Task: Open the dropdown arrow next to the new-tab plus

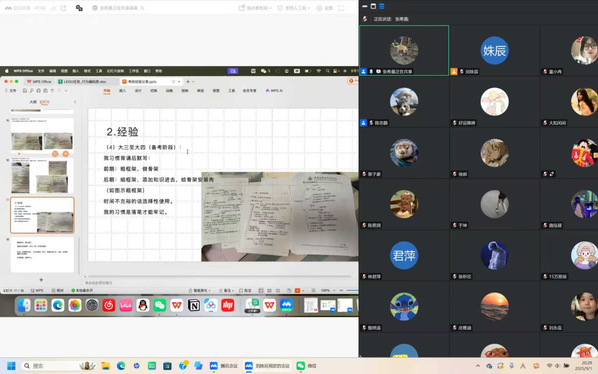Action: pyautogui.click(x=193, y=82)
